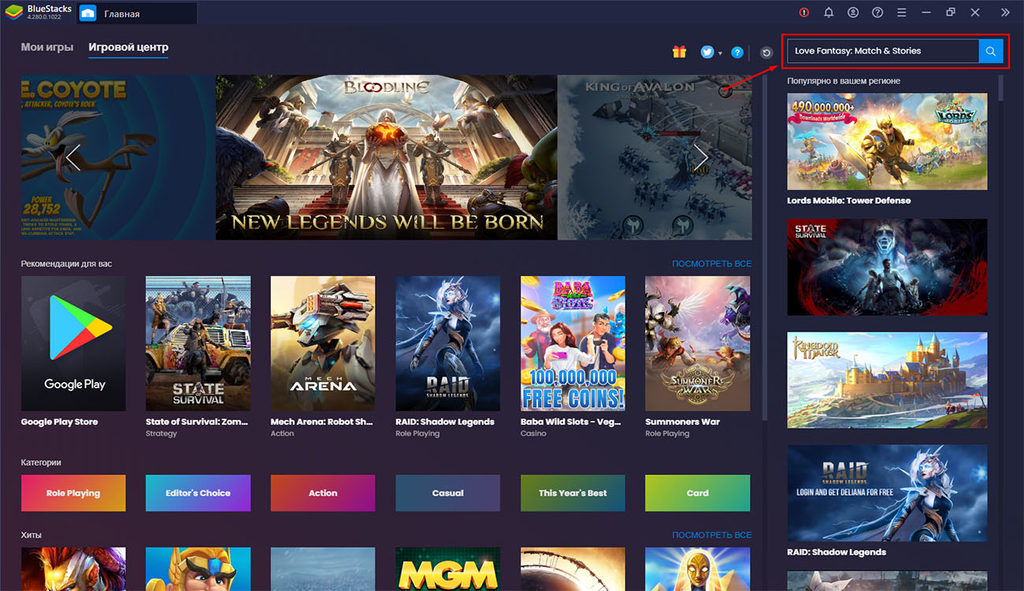Switch to Мои игры tab
The width and height of the screenshot is (1024, 591).
pos(47,47)
